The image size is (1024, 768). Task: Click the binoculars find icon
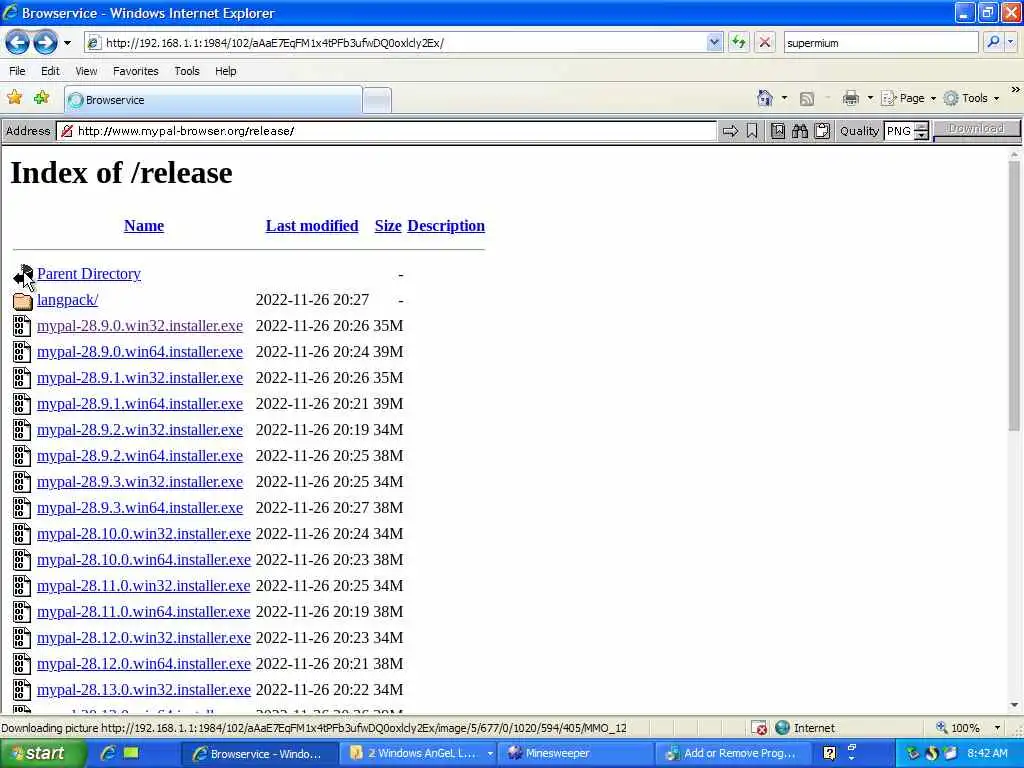coord(799,131)
